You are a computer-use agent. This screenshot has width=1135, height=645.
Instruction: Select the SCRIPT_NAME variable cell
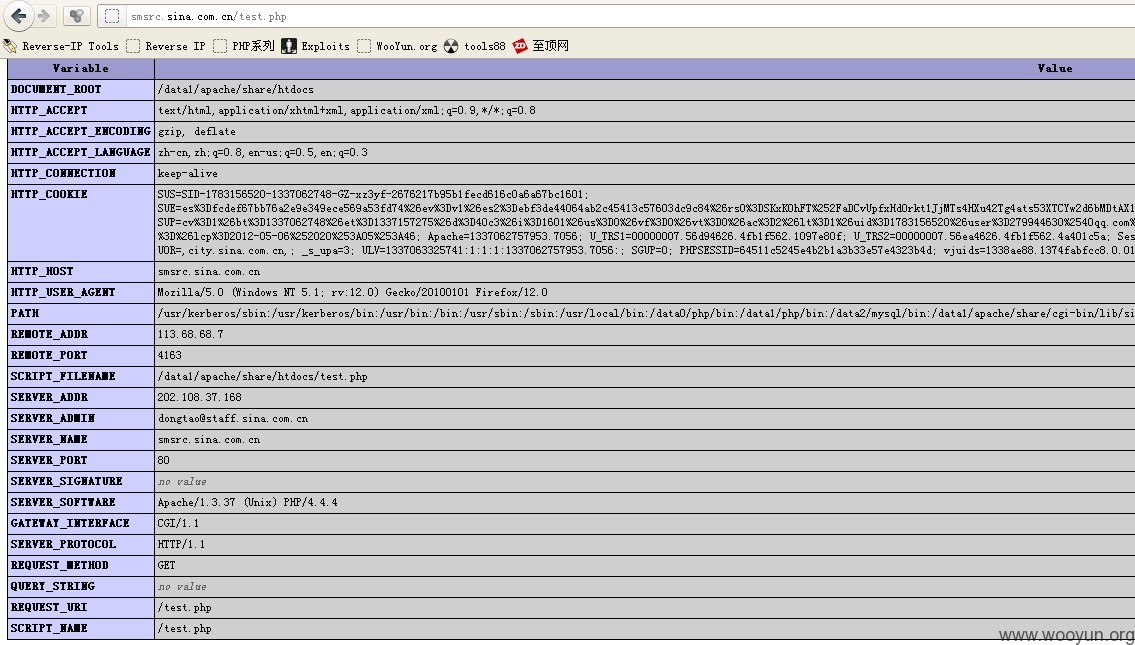coord(81,629)
